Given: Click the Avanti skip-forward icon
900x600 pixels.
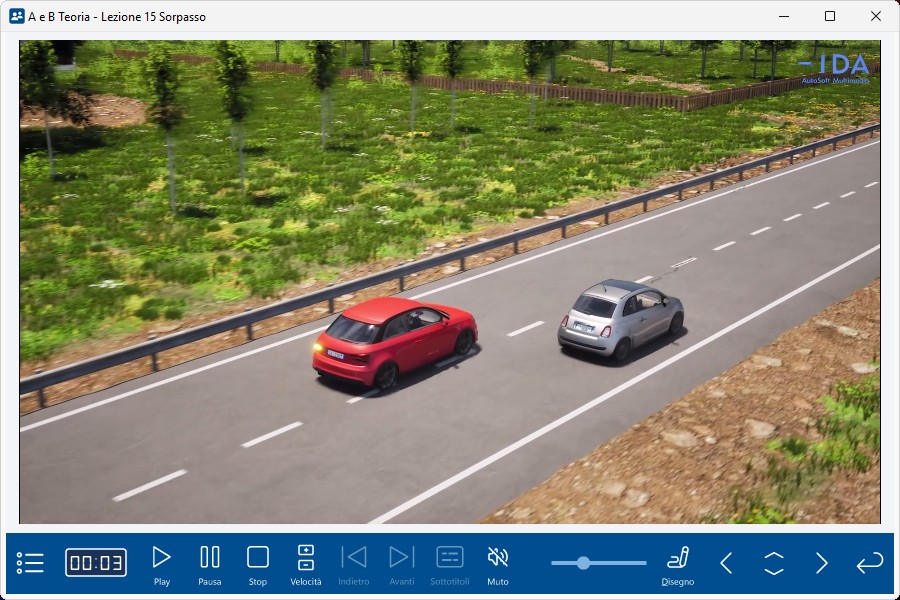Looking at the screenshot, I should coord(401,558).
